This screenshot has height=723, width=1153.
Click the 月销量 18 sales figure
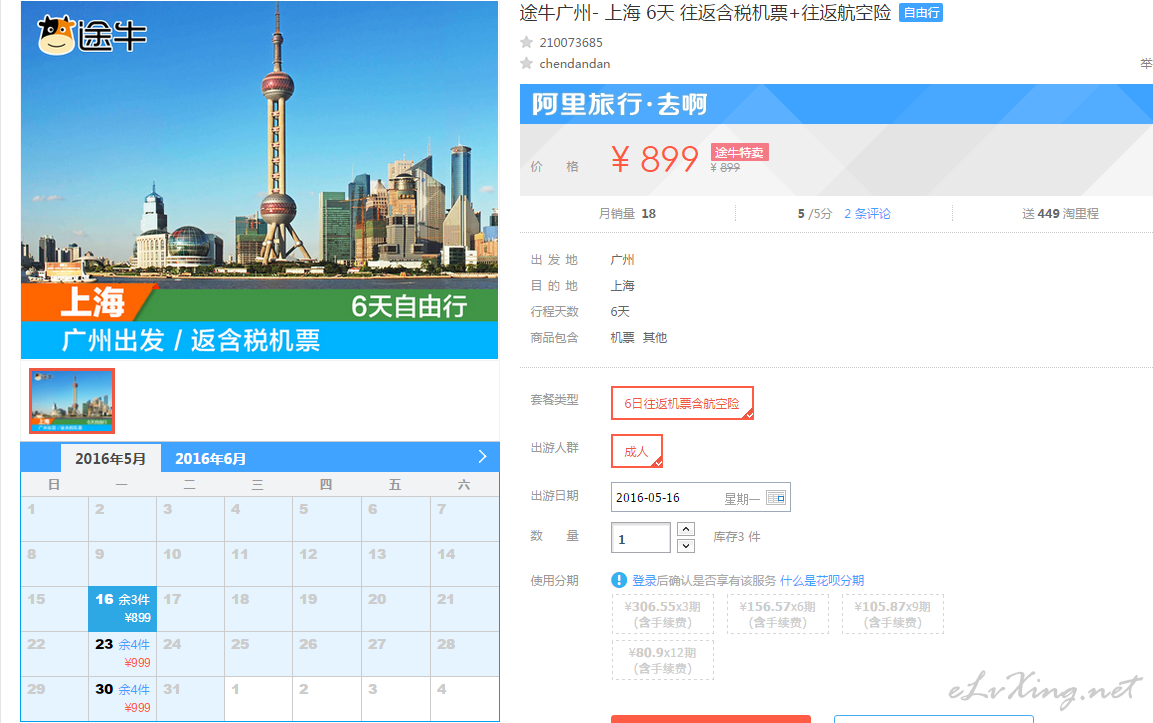(x=627, y=213)
